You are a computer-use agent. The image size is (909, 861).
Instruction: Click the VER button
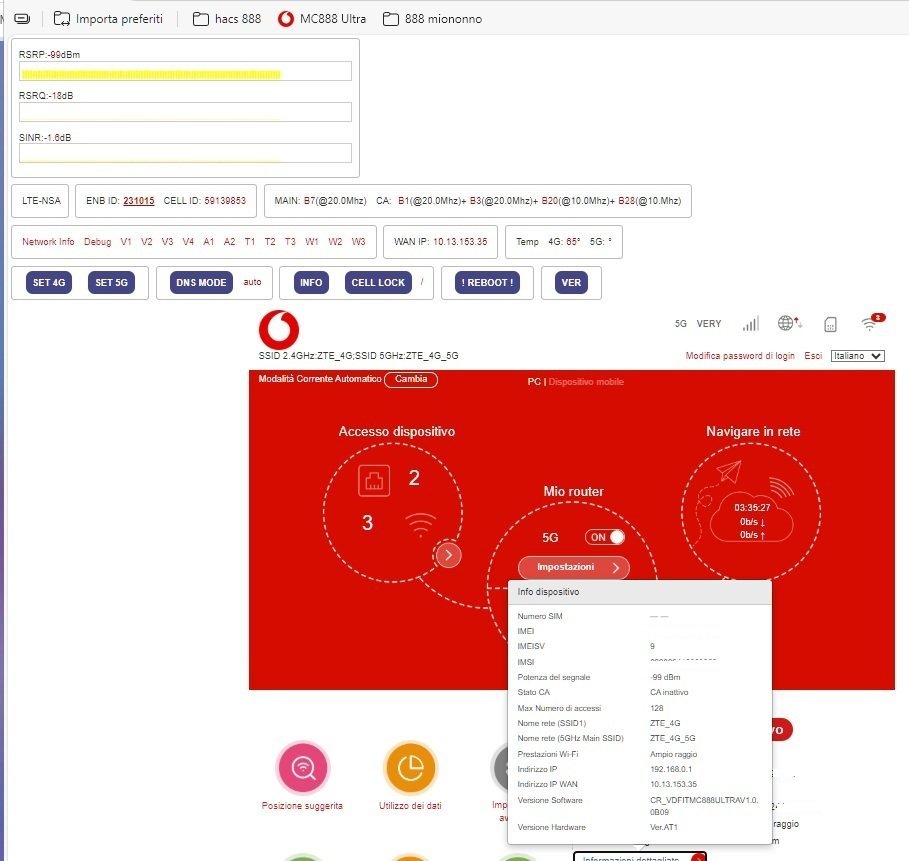[571, 282]
